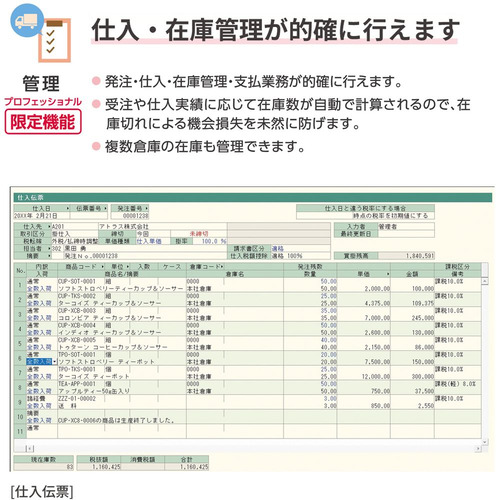Screen dimensions: 500x500
Task: Open the 単価 column lookup arrow
Action: [388, 274]
